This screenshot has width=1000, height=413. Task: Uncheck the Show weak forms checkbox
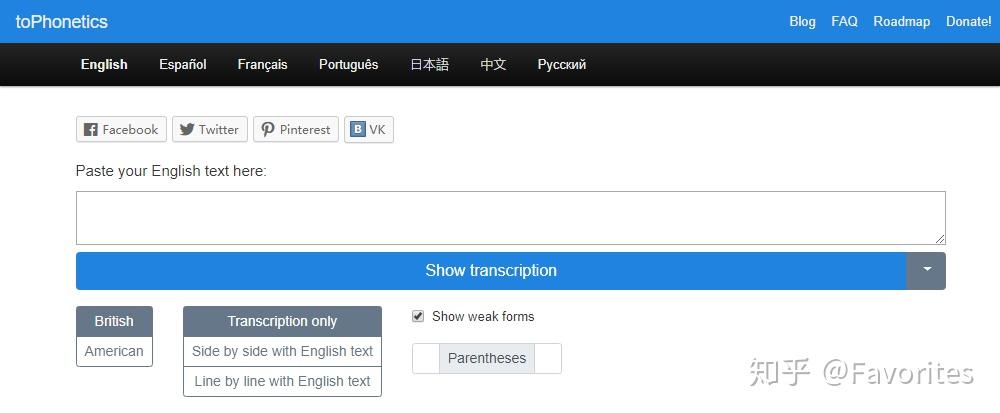[418, 316]
